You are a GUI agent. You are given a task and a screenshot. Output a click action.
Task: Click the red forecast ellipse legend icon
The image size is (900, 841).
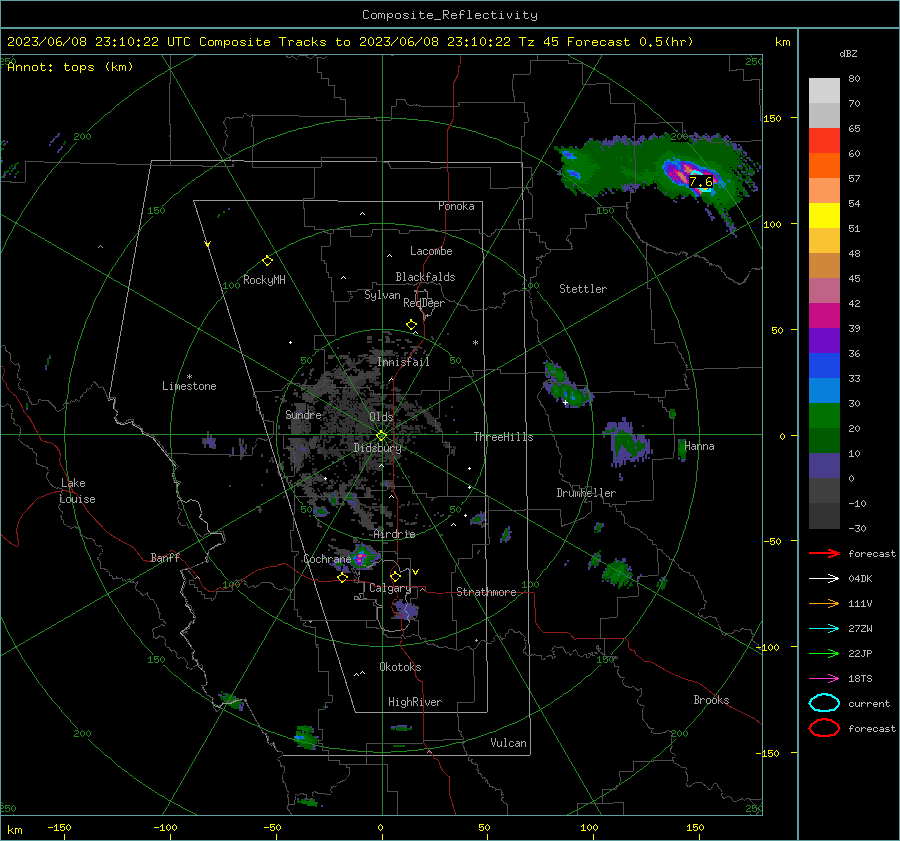[x=824, y=728]
